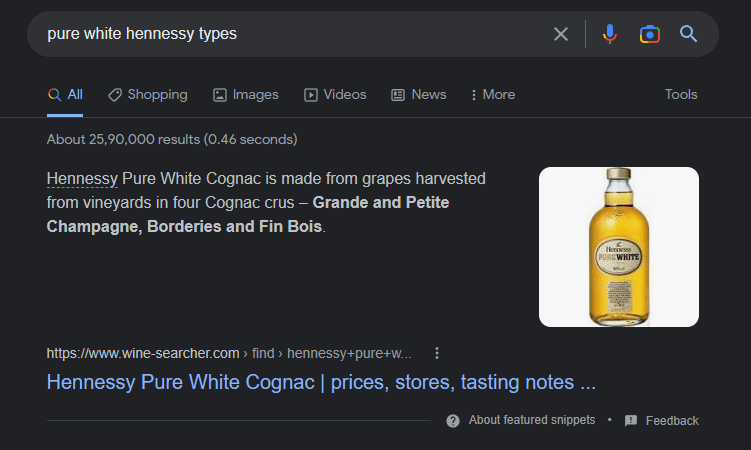
Task: Click the Feedback flag icon
Action: [631, 421]
